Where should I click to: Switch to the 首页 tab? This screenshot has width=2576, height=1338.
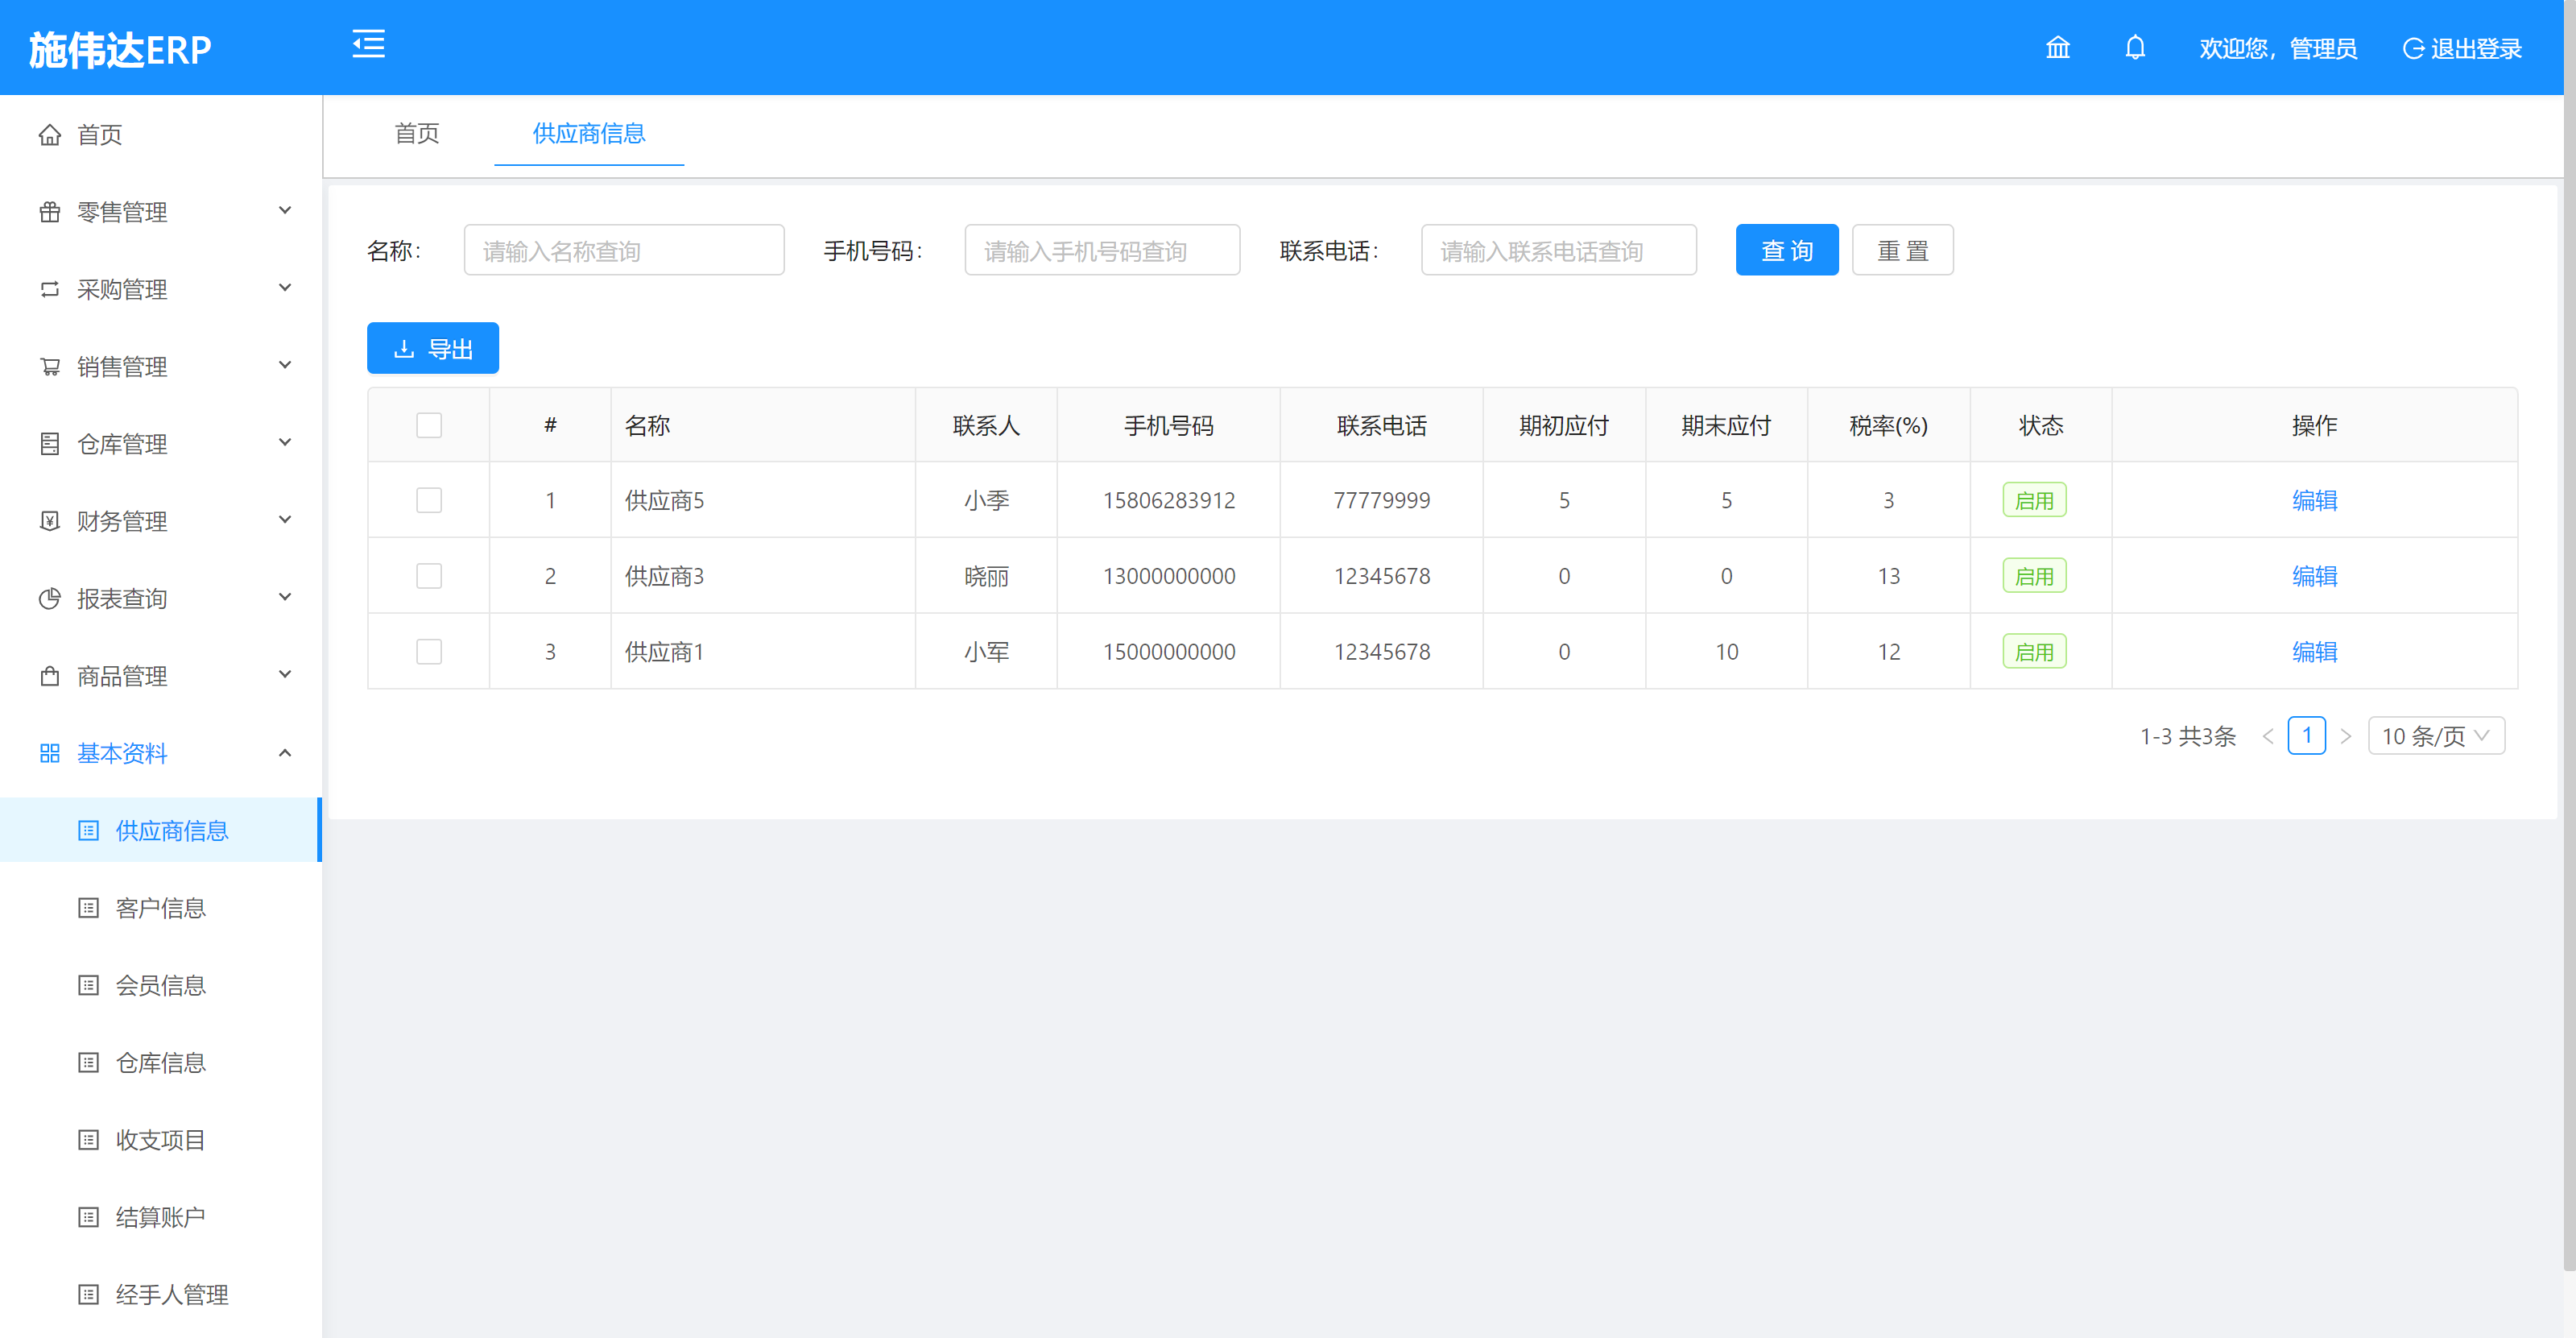(417, 134)
